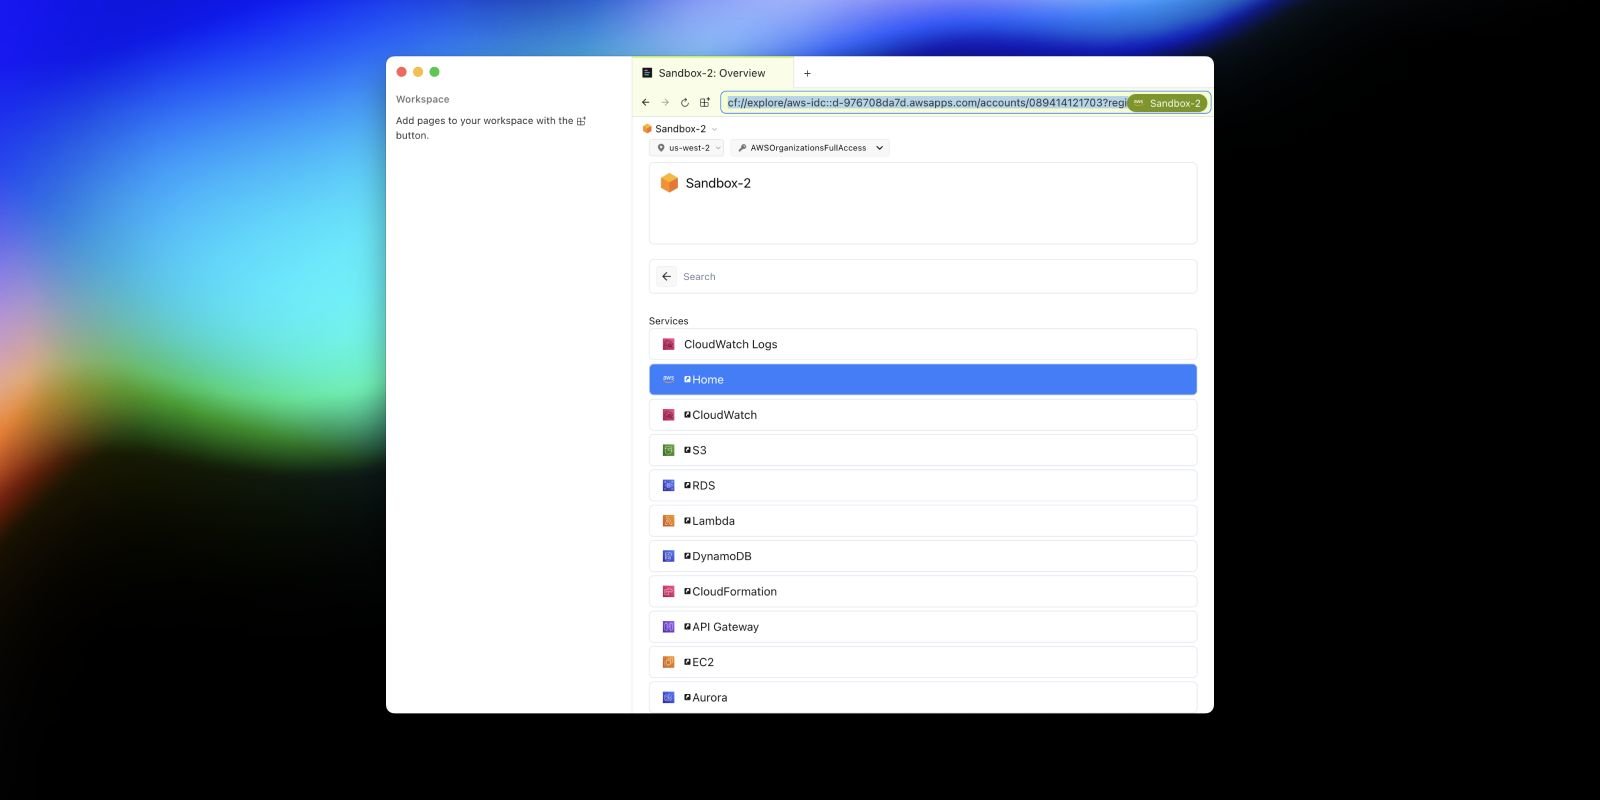Click the Sandbox-2 heading text
Viewport: 1600px width, 800px height.
pyautogui.click(x=718, y=183)
